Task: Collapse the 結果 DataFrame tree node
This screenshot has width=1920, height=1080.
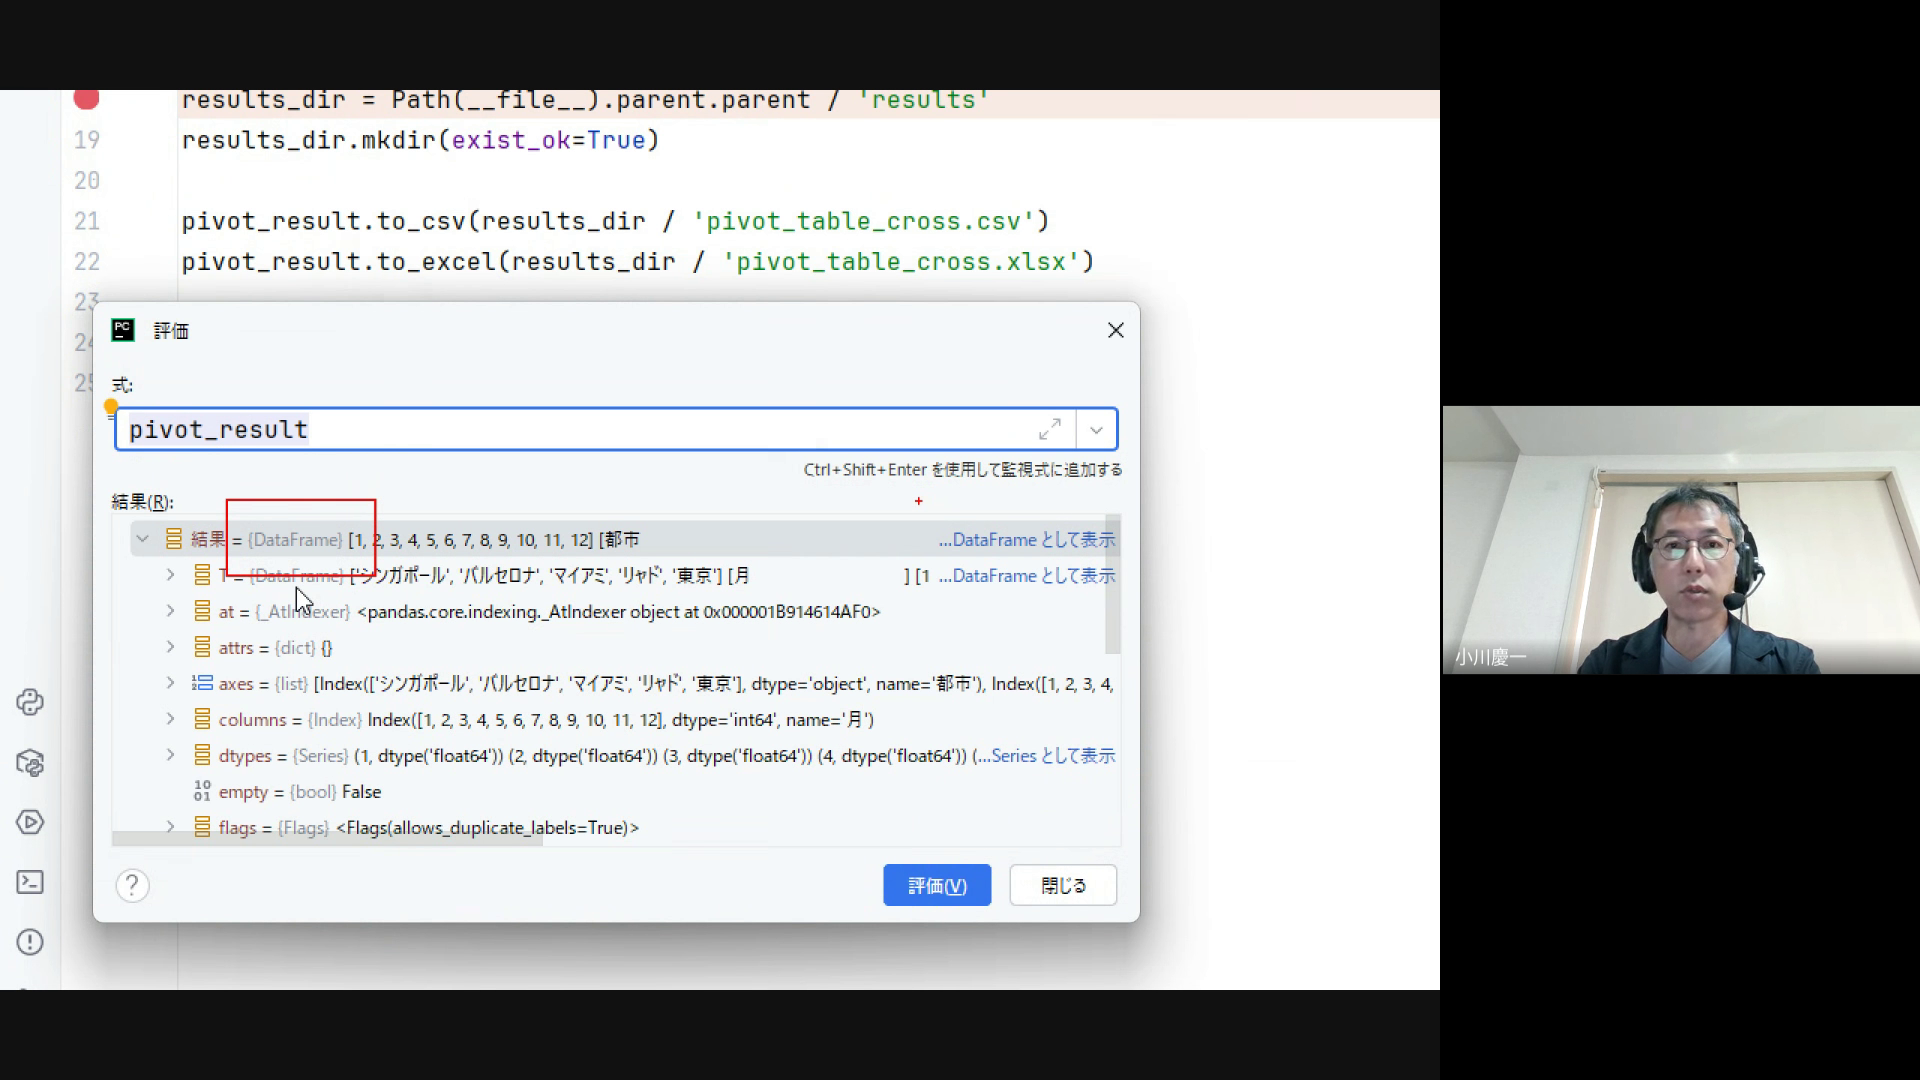Action: [142, 539]
